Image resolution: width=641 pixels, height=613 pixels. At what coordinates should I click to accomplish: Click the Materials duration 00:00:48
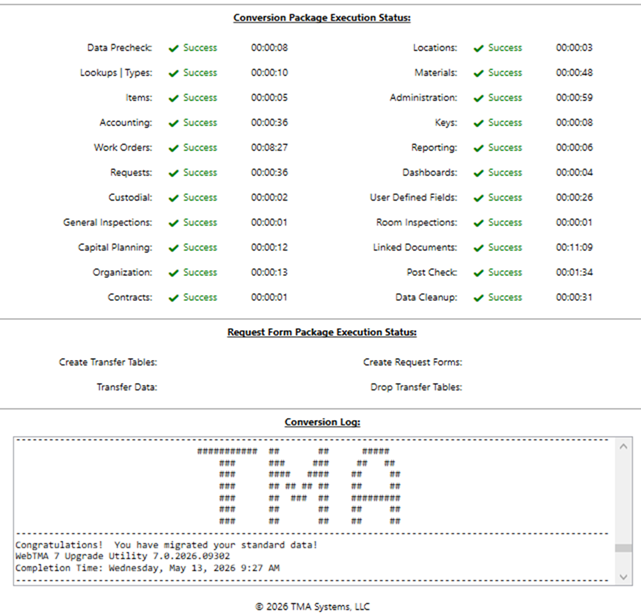click(574, 73)
